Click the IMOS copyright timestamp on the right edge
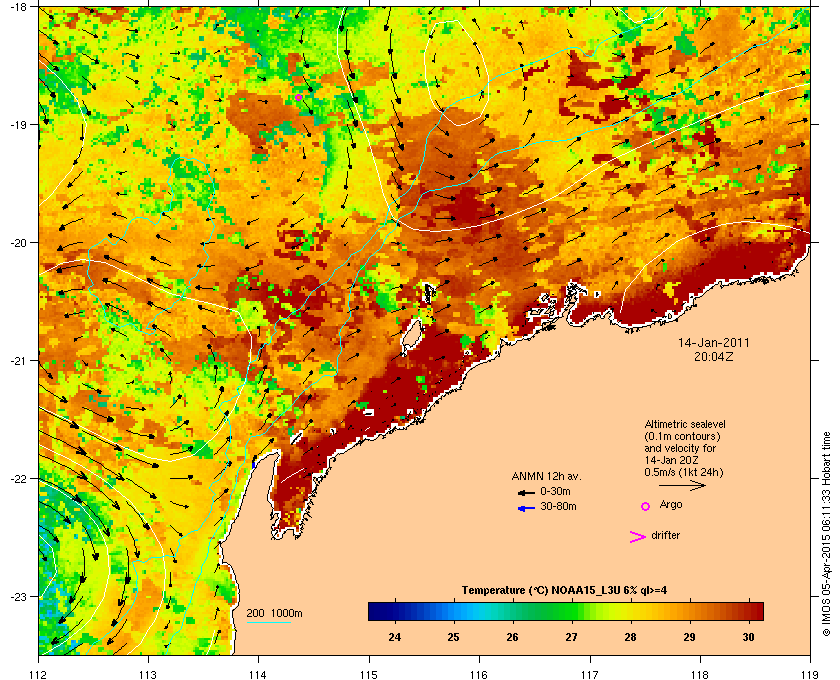Viewport: 840px width, 680px height. tap(826, 533)
